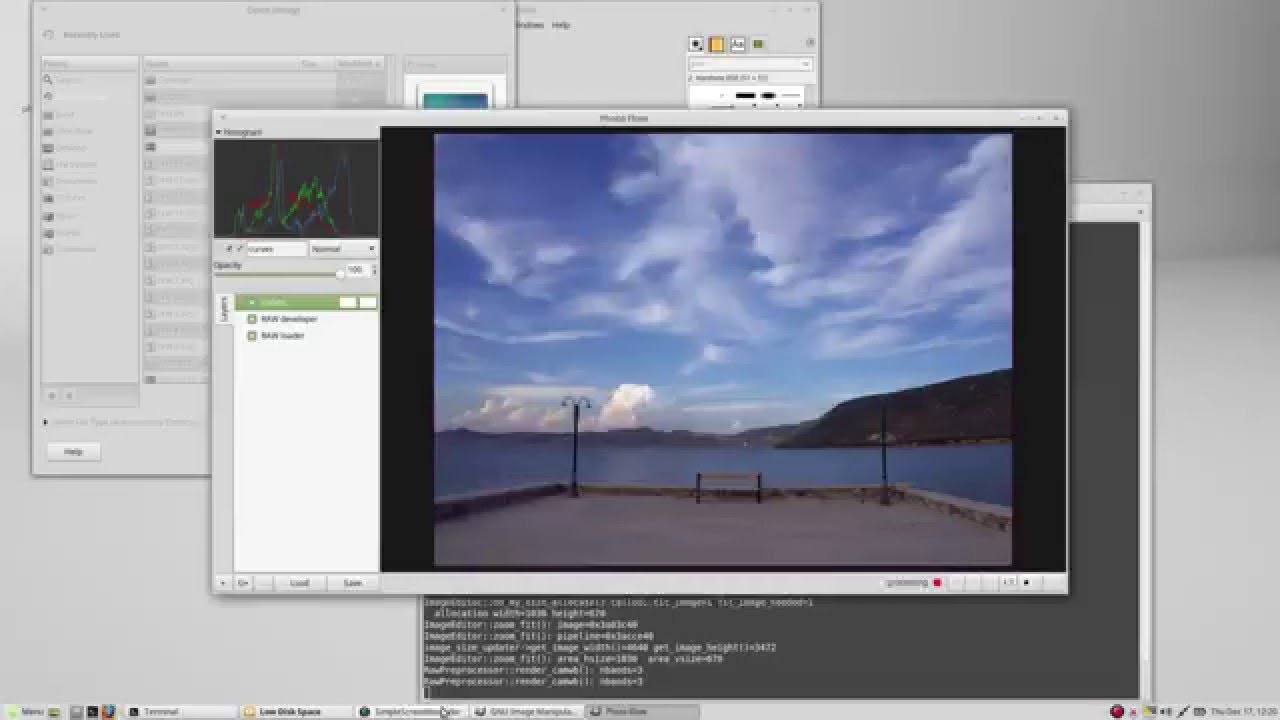Click the add layer plus button
Screen dimensions: 1280x720
(223, 583)
